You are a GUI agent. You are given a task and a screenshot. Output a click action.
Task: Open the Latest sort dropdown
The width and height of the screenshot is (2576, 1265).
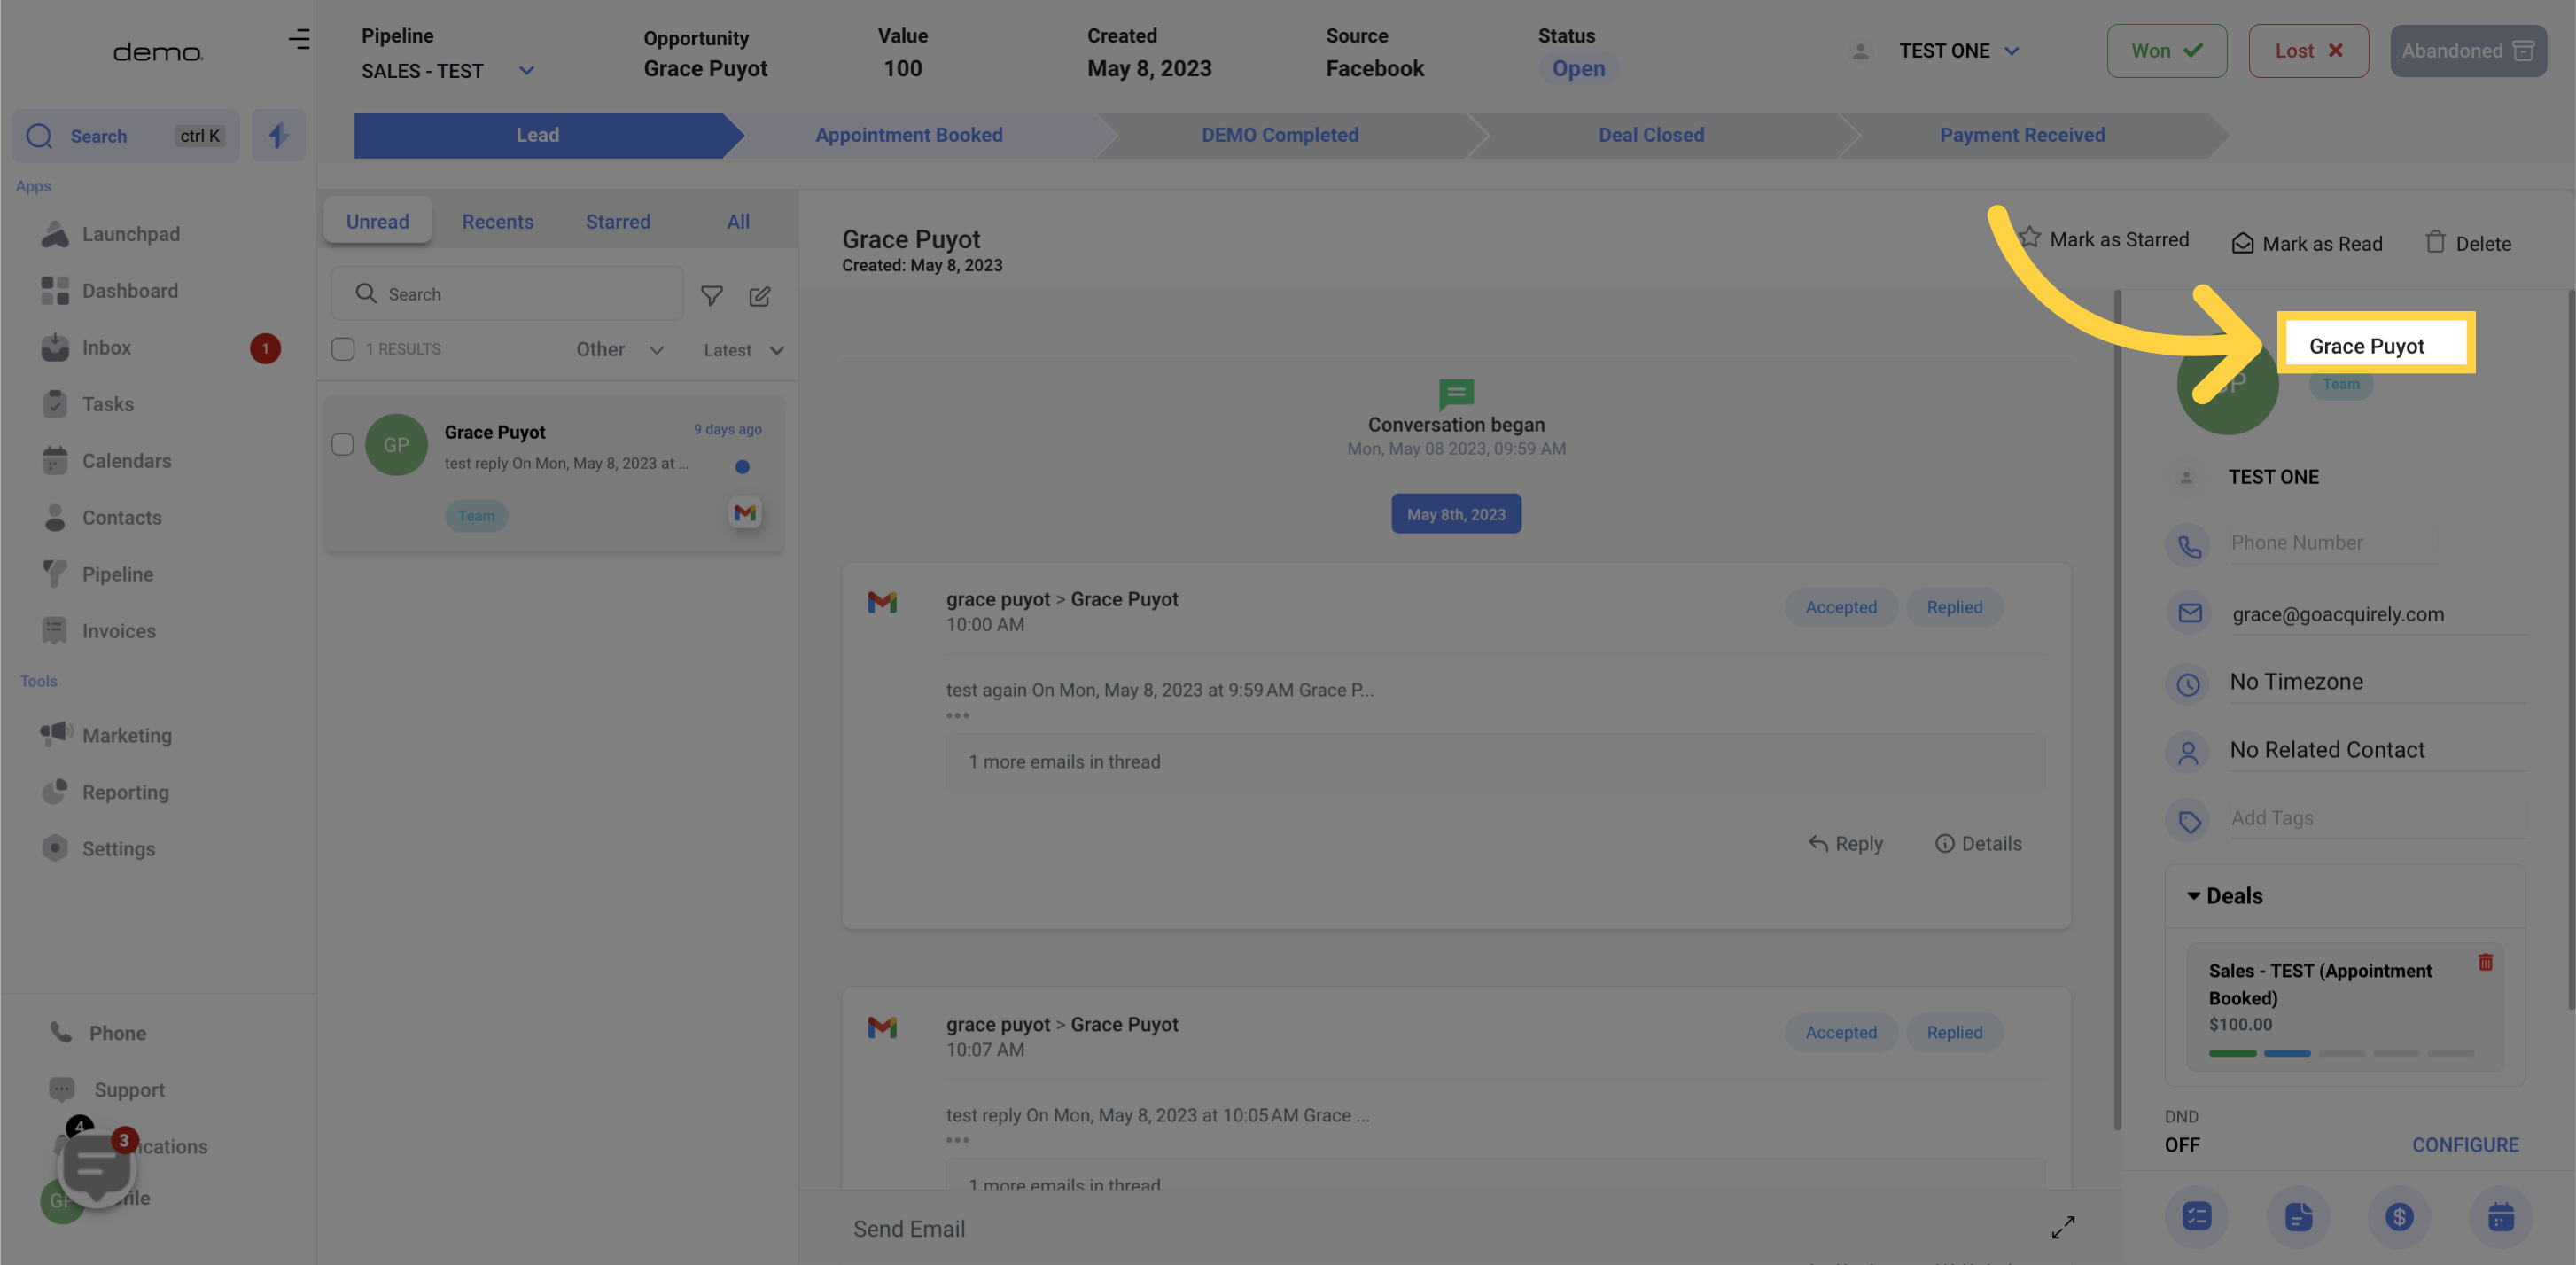(743, 351)
